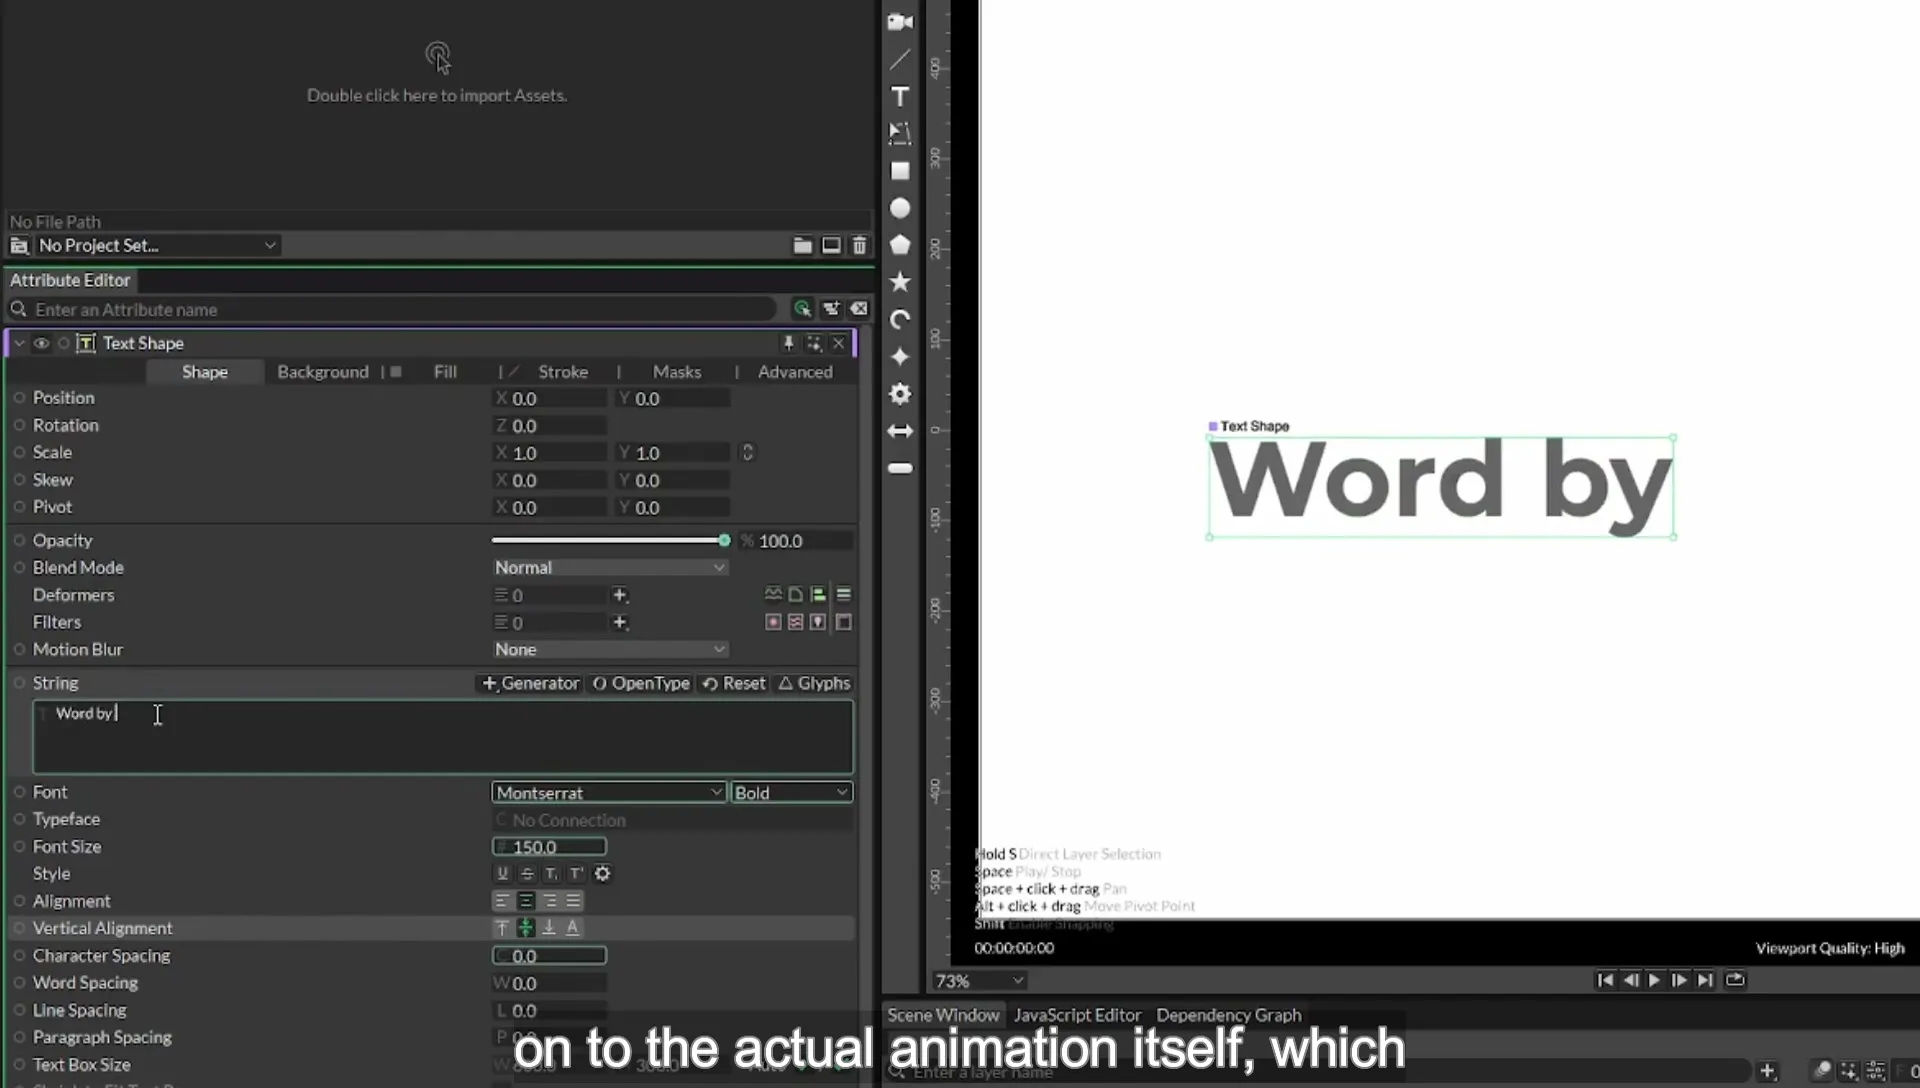Screen dimensions: 1920x1088
Task: Click the Opacity slider handle
Action: point(724,540)
